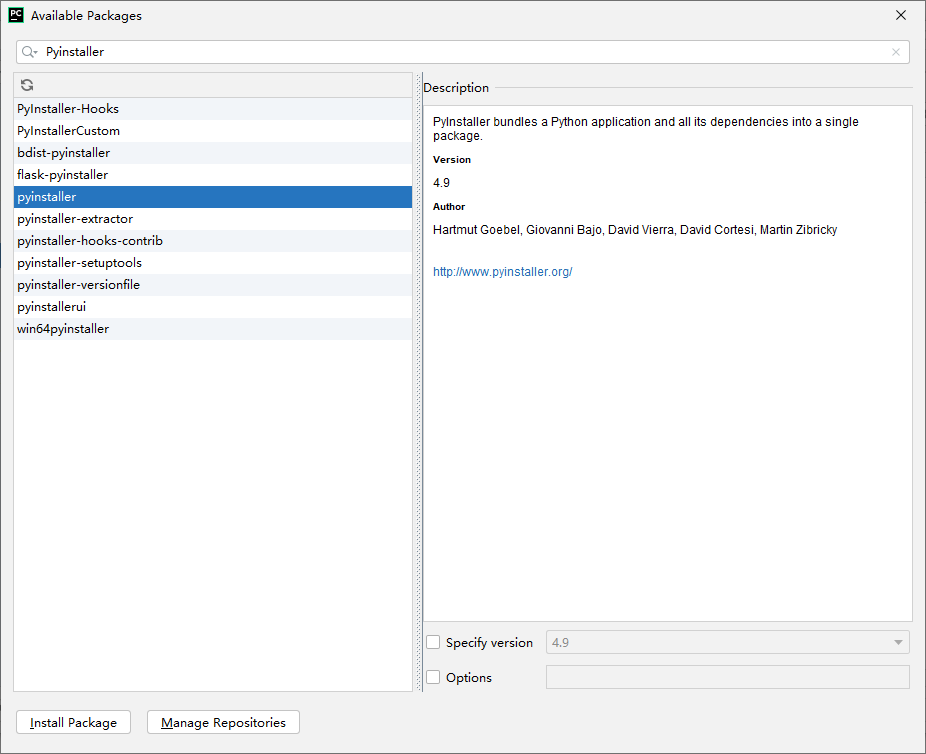Click the PyCharm logo in title bar
The image size is (926, 754).
16,15
